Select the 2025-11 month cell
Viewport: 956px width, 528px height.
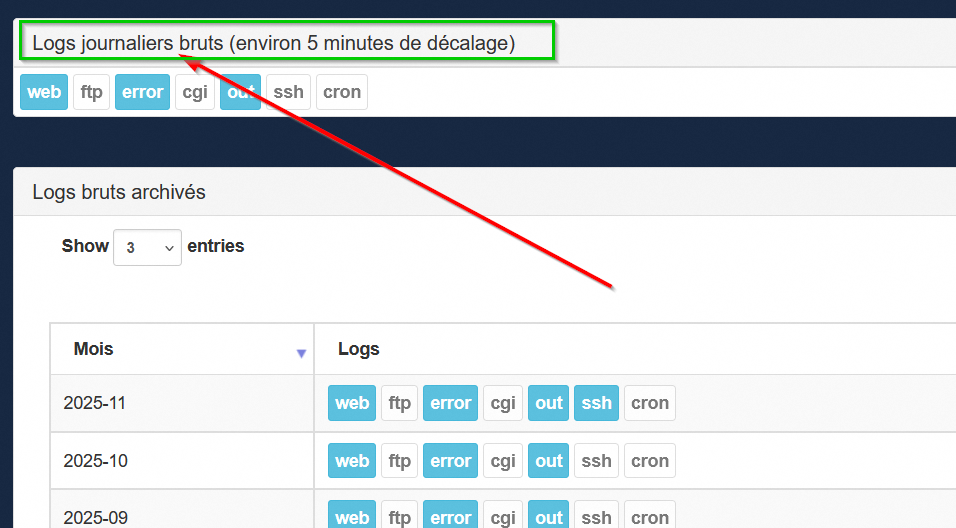click(x=95, y=403)
